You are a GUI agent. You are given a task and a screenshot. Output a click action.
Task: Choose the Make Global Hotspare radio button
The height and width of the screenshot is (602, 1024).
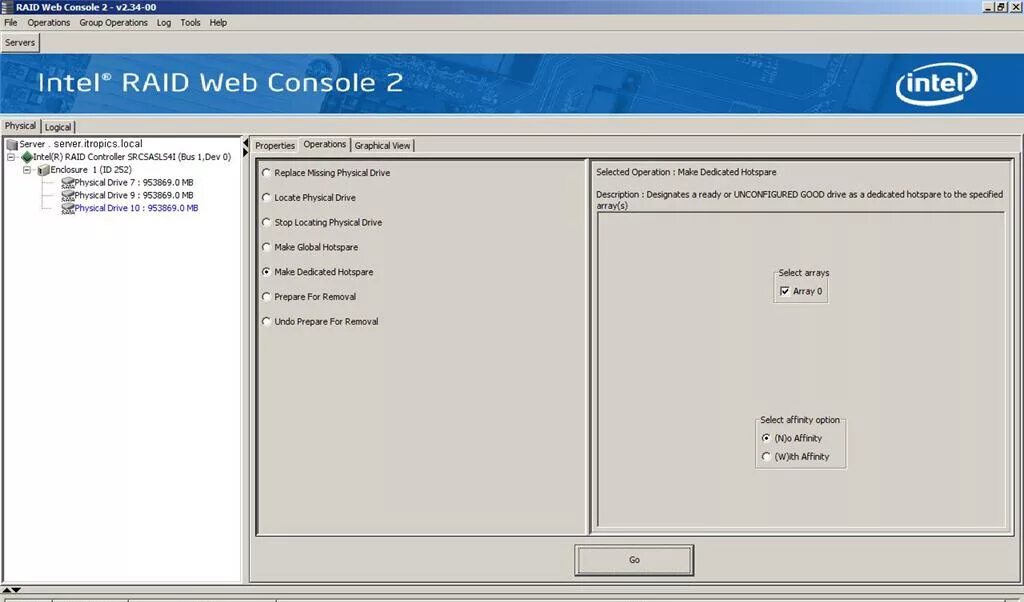pyautogui.click(x=266, y=247)
